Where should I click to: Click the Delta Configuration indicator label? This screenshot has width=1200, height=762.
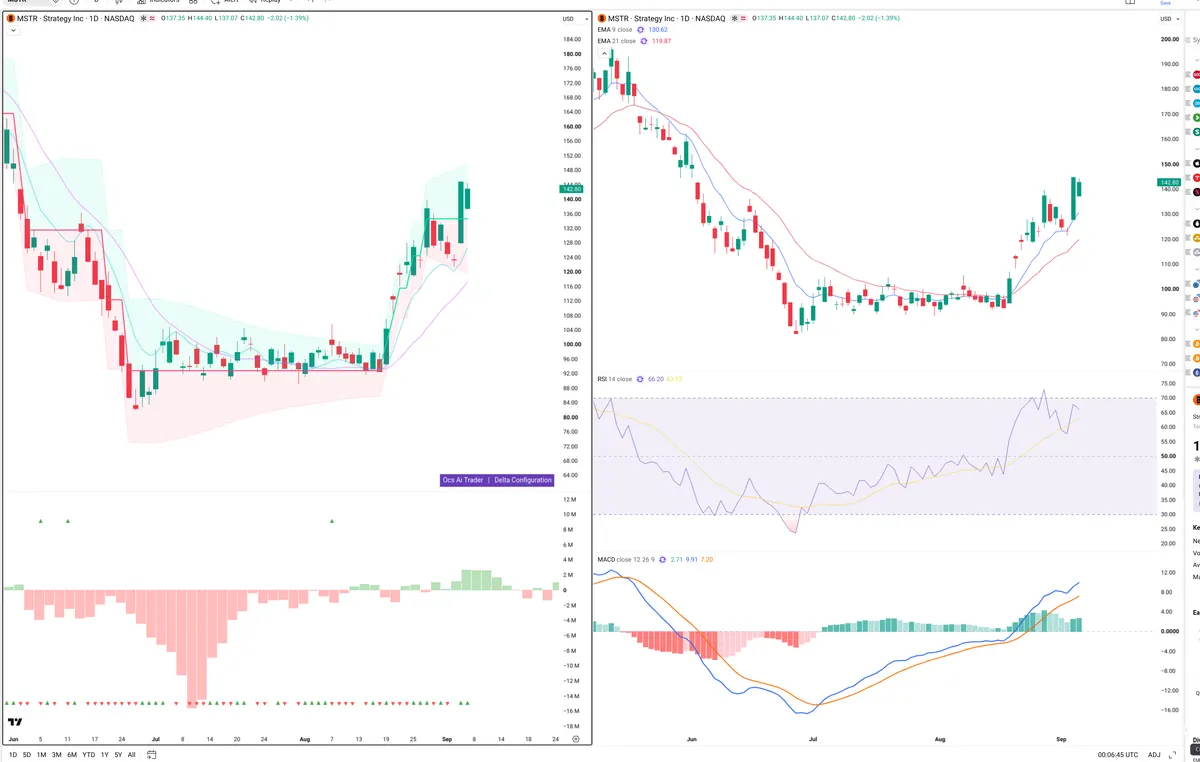click(x=523, y=480)
